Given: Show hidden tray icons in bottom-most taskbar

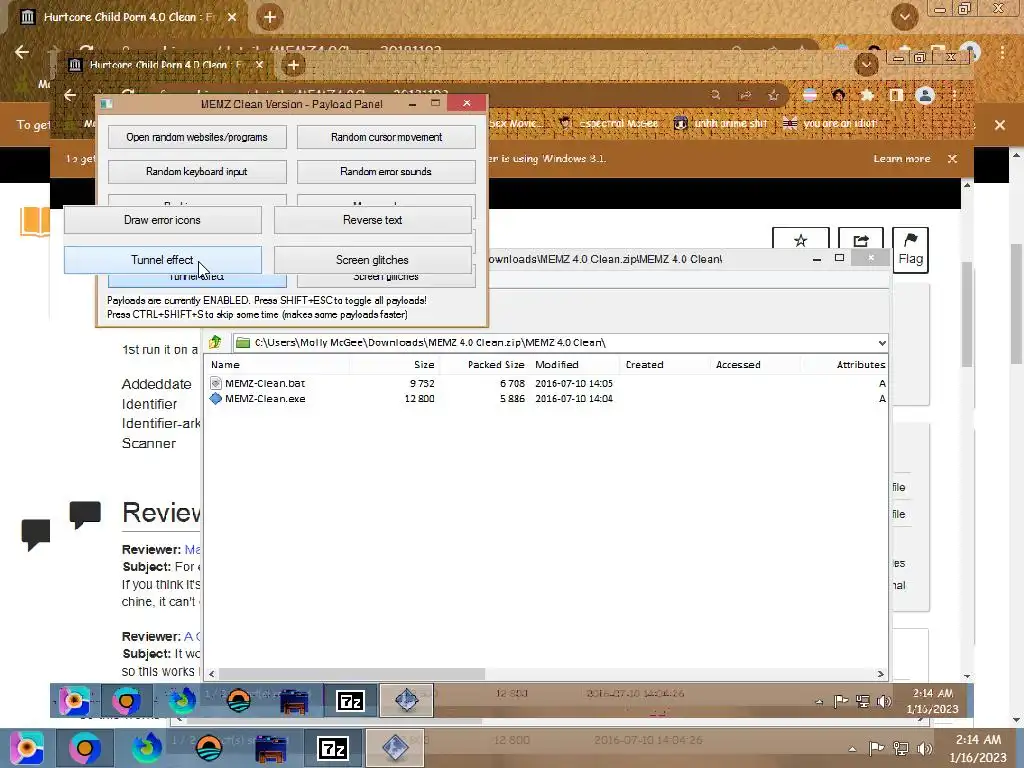Looking at the screenshot, I should pyautogui.click(x=852, y=749).
